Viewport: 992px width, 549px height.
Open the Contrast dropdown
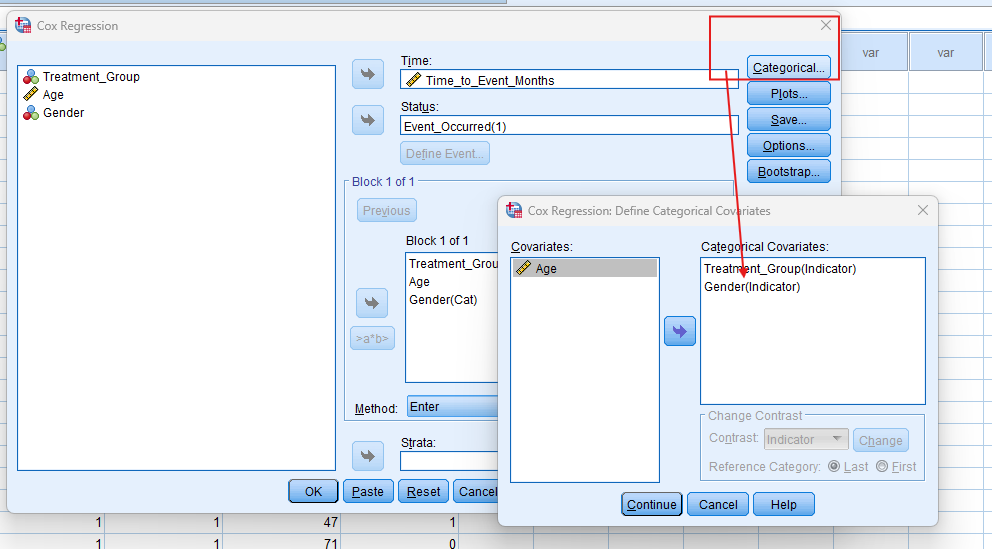[x=806, y=440]
